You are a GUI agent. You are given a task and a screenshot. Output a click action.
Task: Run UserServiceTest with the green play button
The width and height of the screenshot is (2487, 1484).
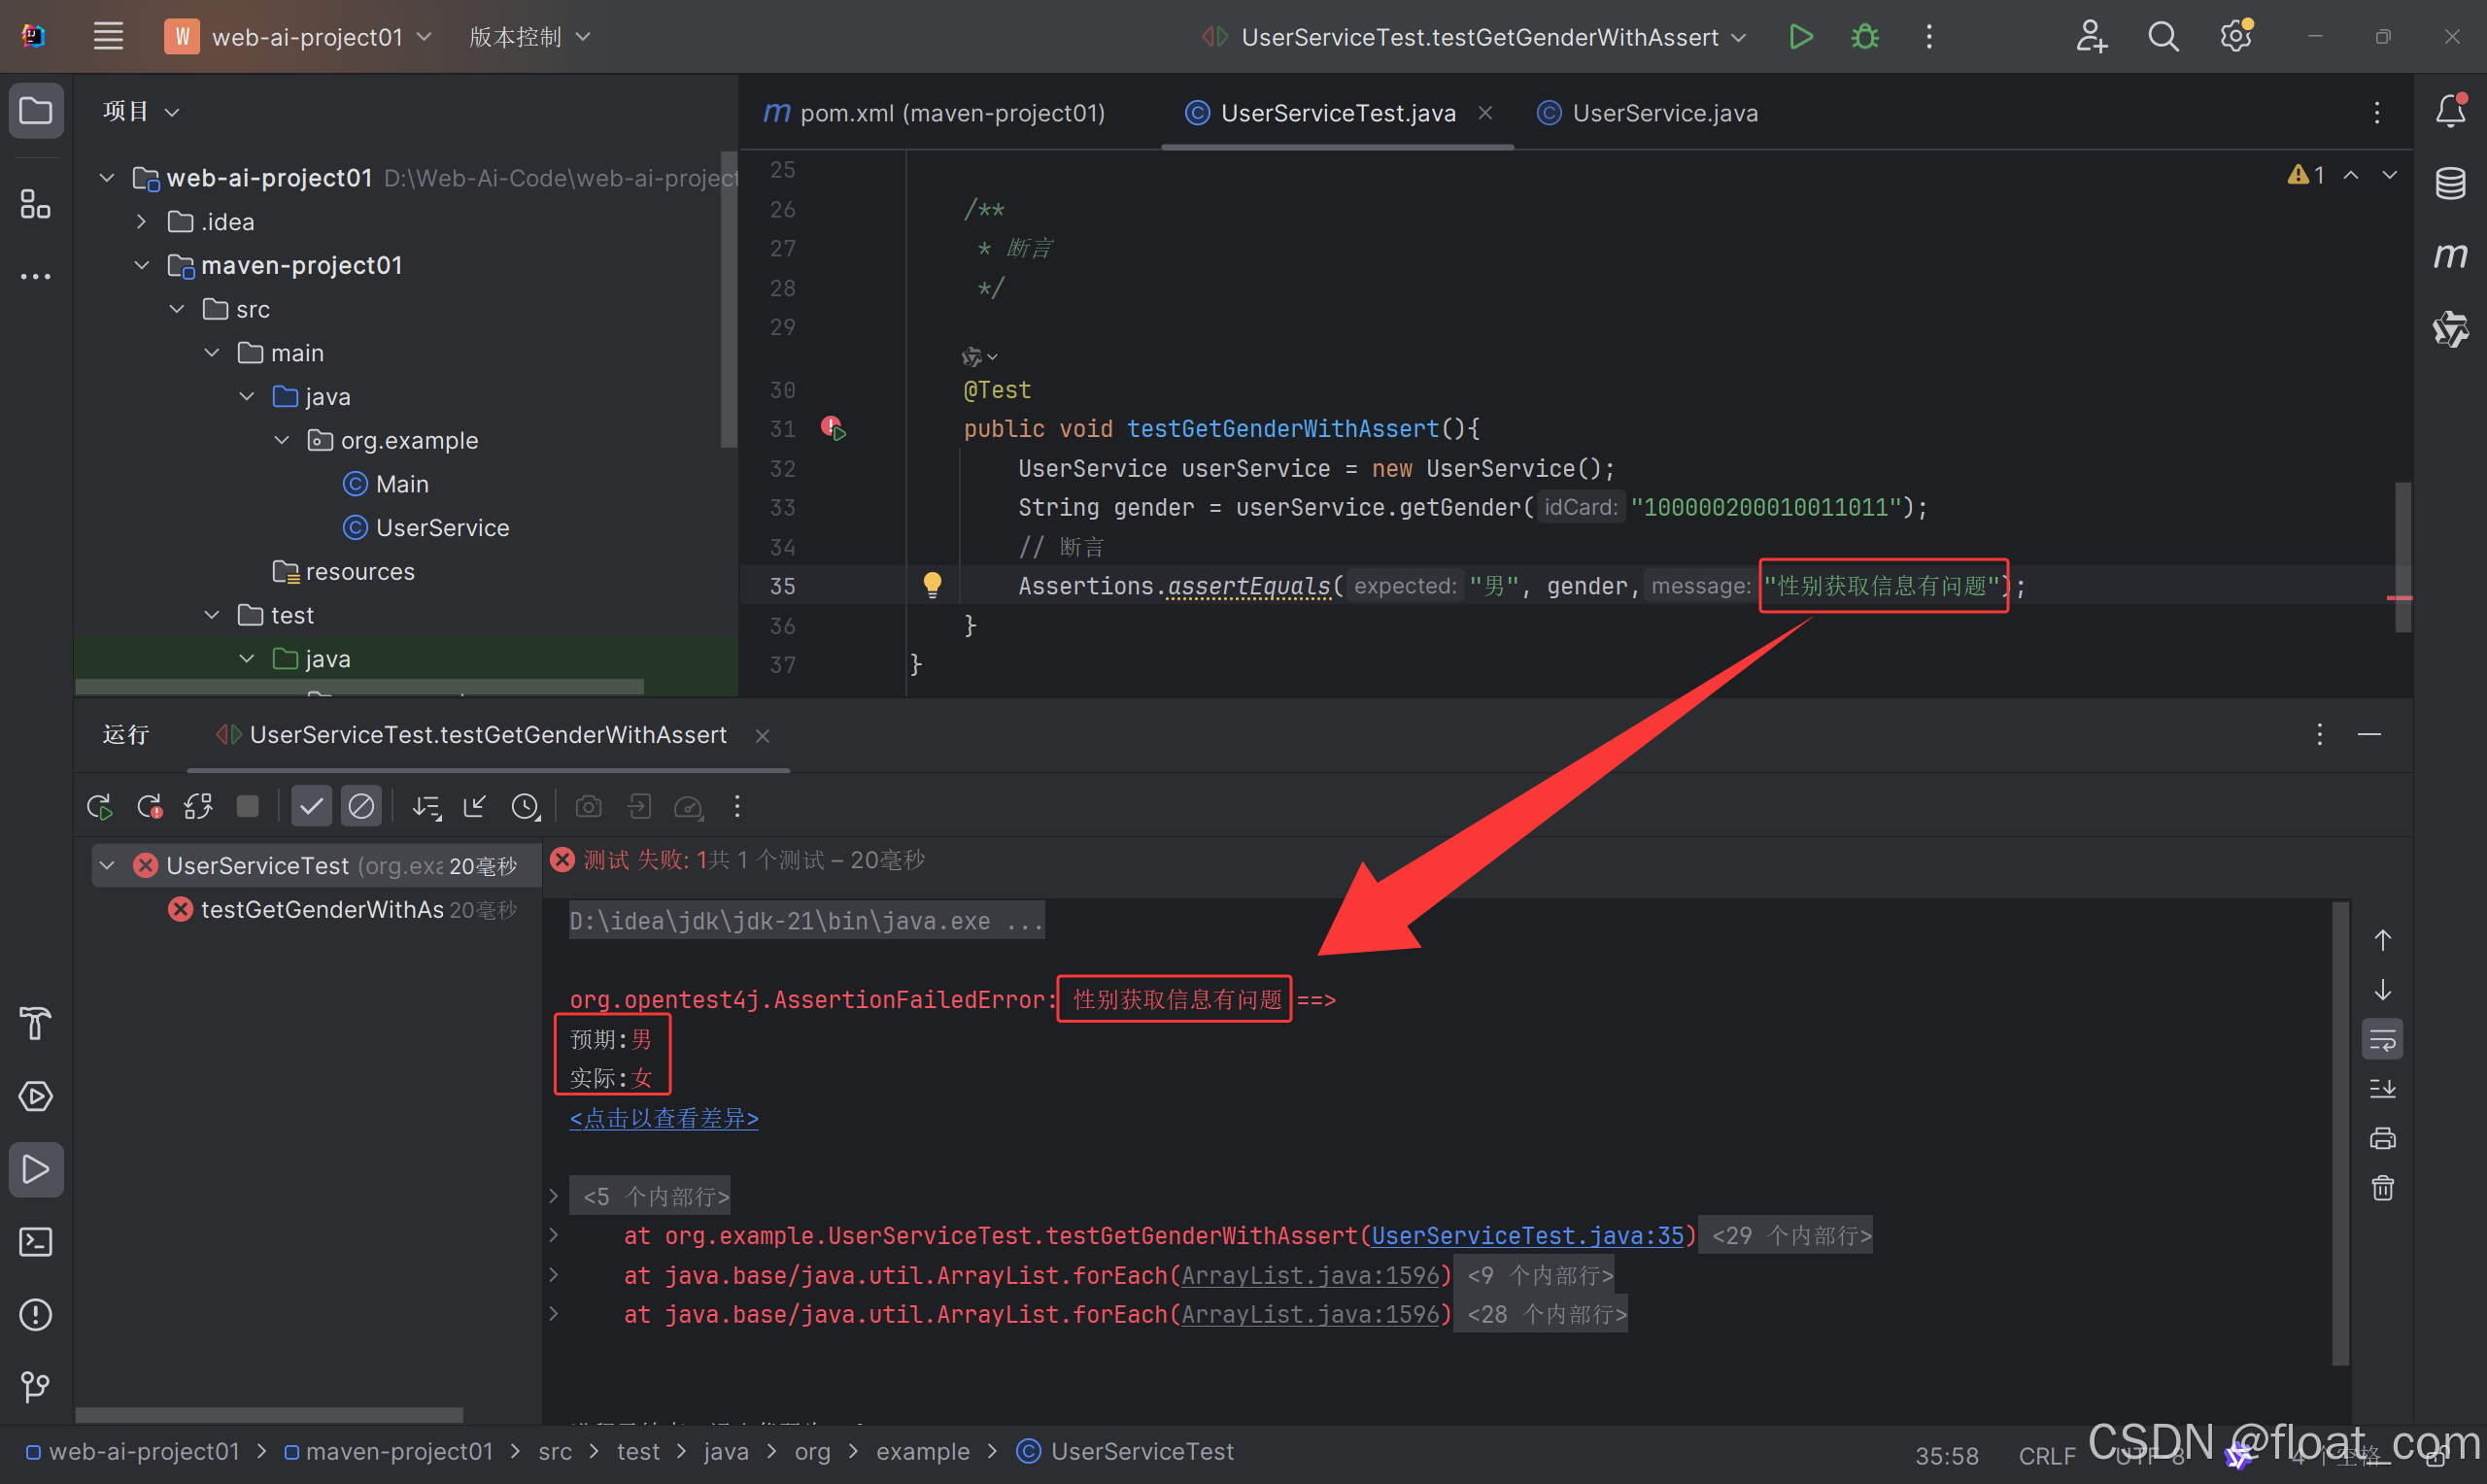click(1800, 37)
